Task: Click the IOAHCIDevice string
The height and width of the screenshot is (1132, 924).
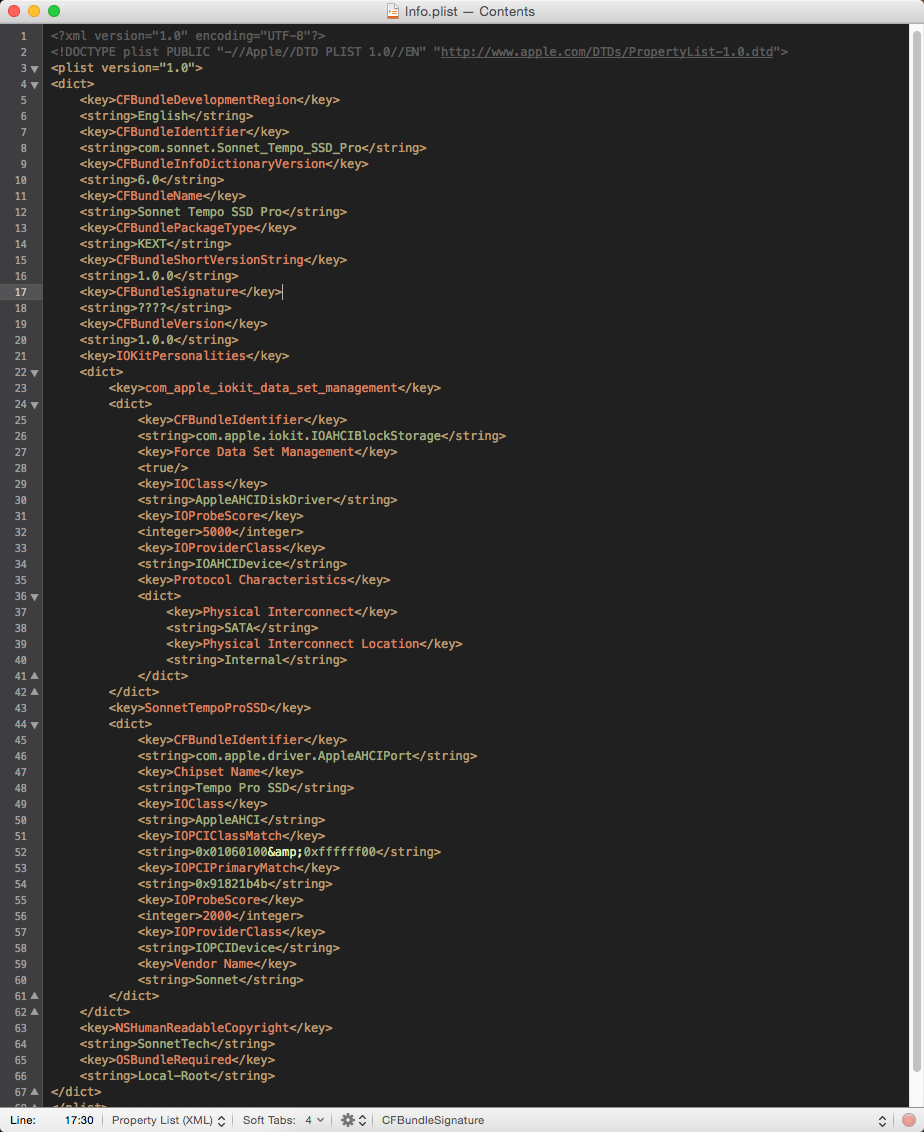Action: tap(238, 564)
